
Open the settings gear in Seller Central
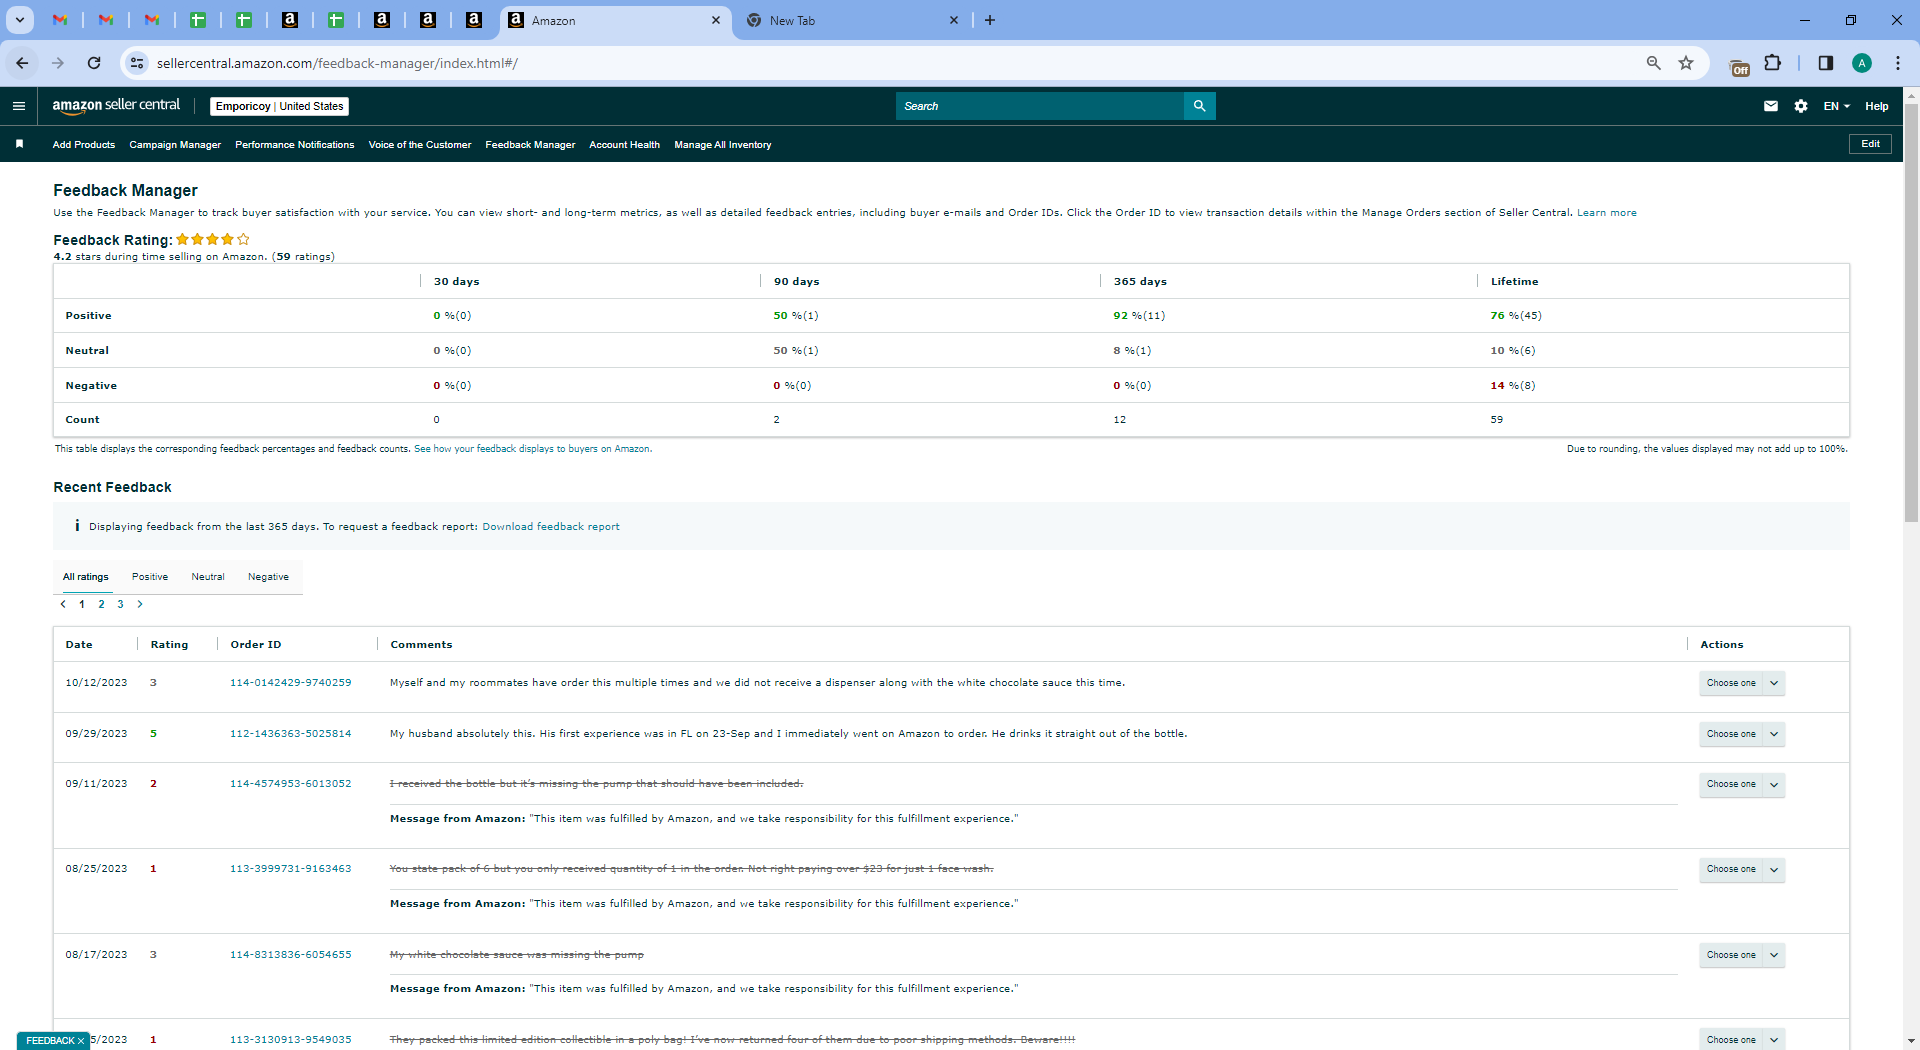point(1801,106)
